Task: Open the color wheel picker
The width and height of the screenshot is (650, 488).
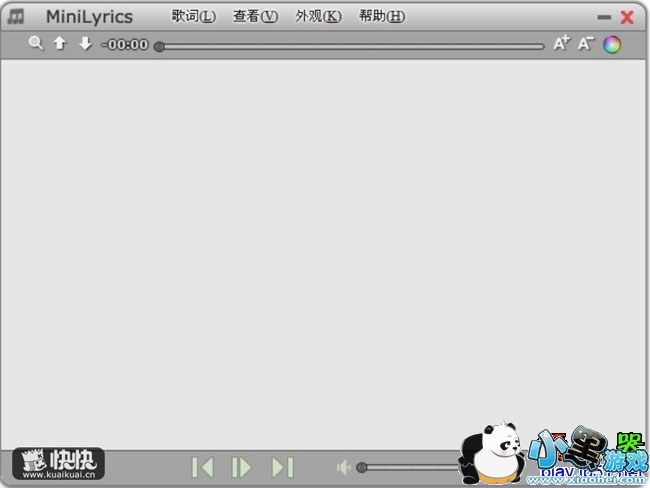Action: click(612, 44)
